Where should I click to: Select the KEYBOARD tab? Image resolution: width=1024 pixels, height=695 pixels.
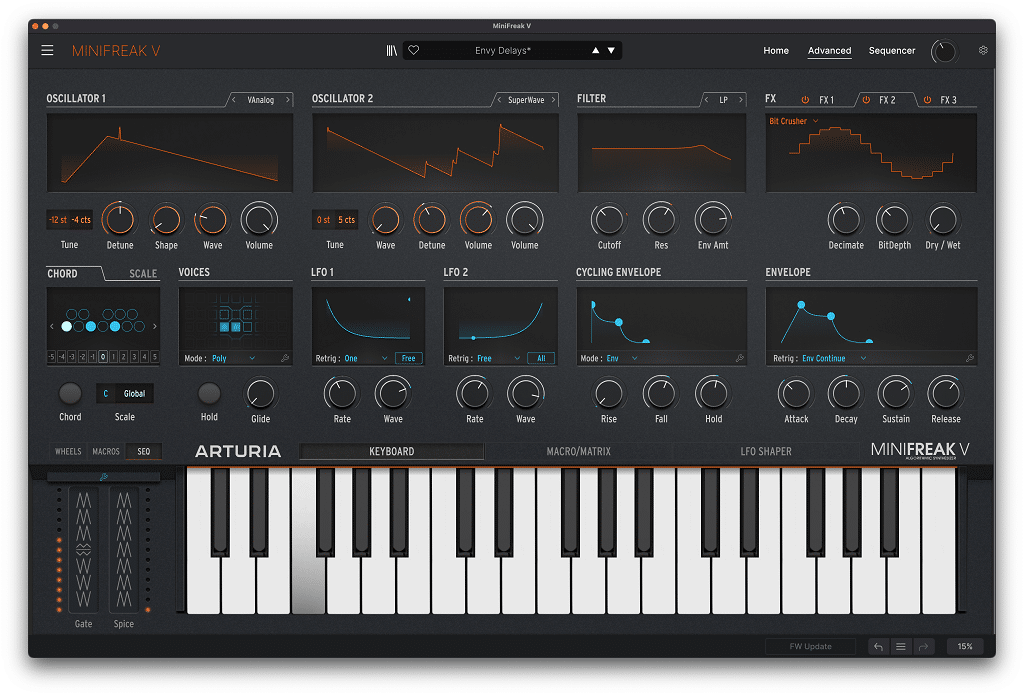tap(392, 451)
